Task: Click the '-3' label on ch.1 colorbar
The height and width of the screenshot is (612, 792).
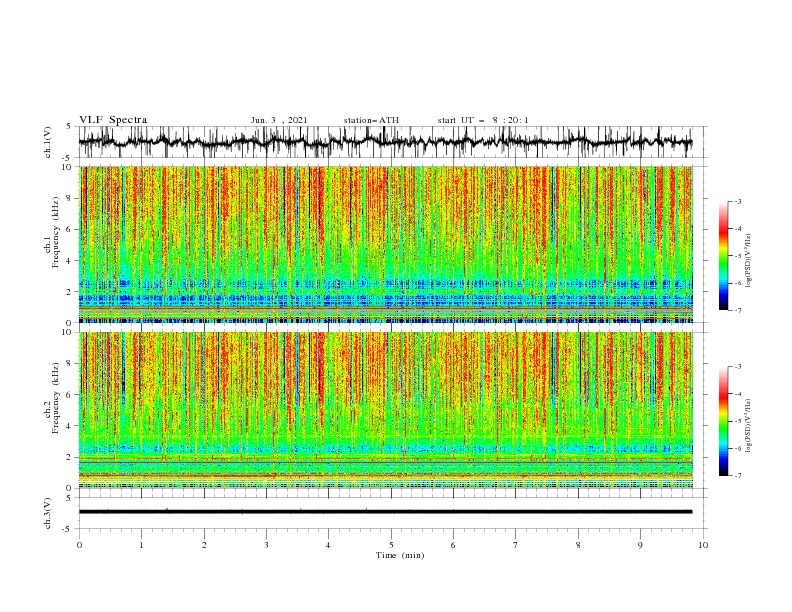Action: click(737, 201)
